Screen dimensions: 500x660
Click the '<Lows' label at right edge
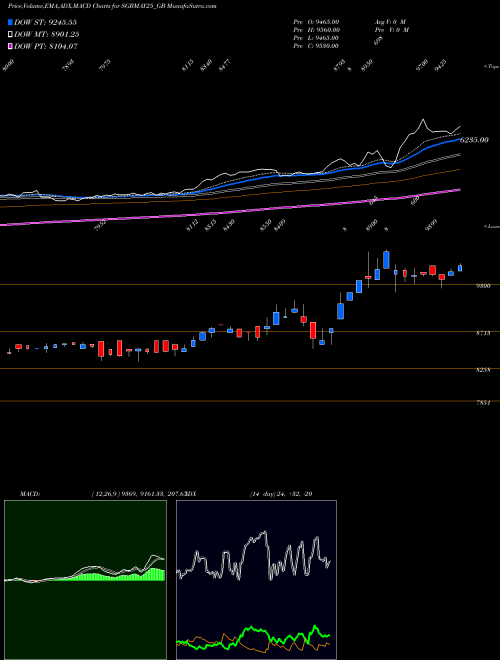pos(491,226)
